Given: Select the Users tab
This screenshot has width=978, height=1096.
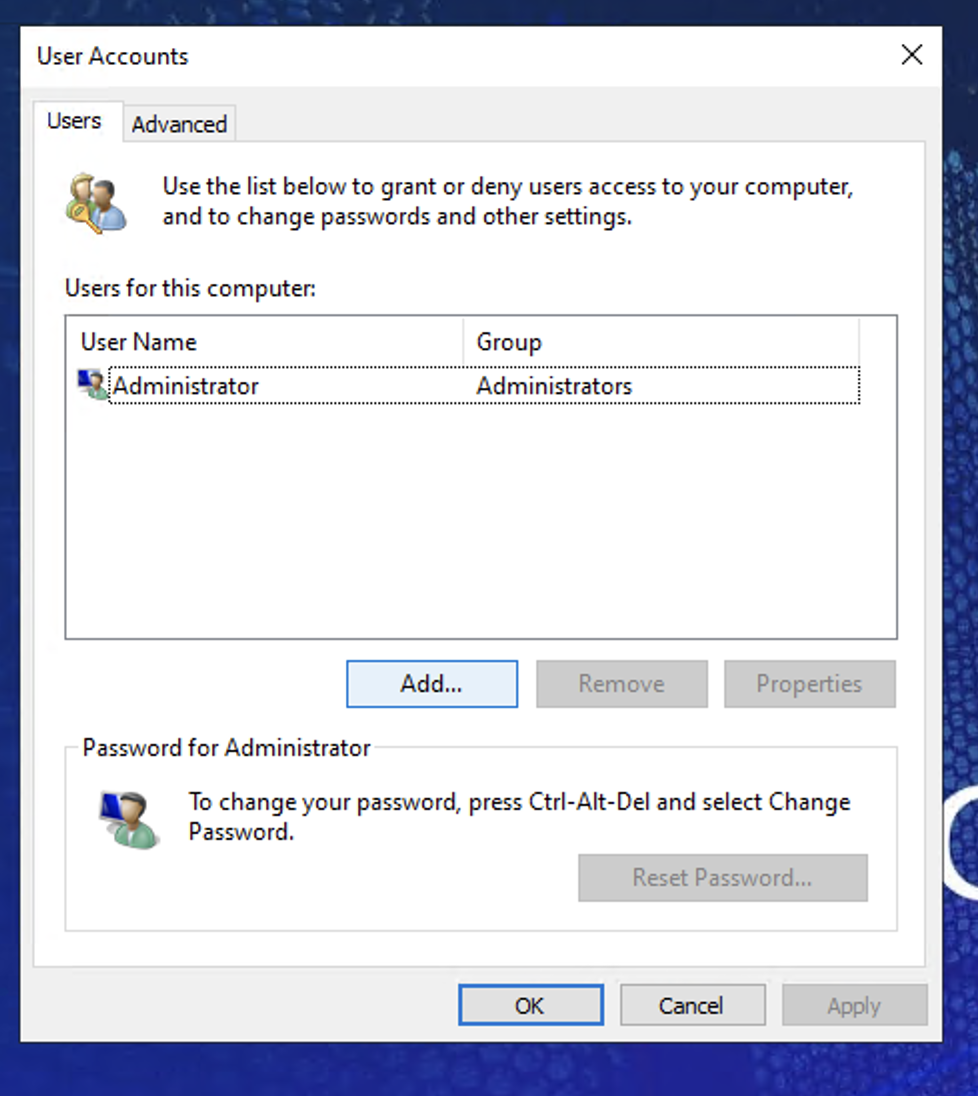Looking at the screenshot, I should click(x=74, y=121).
